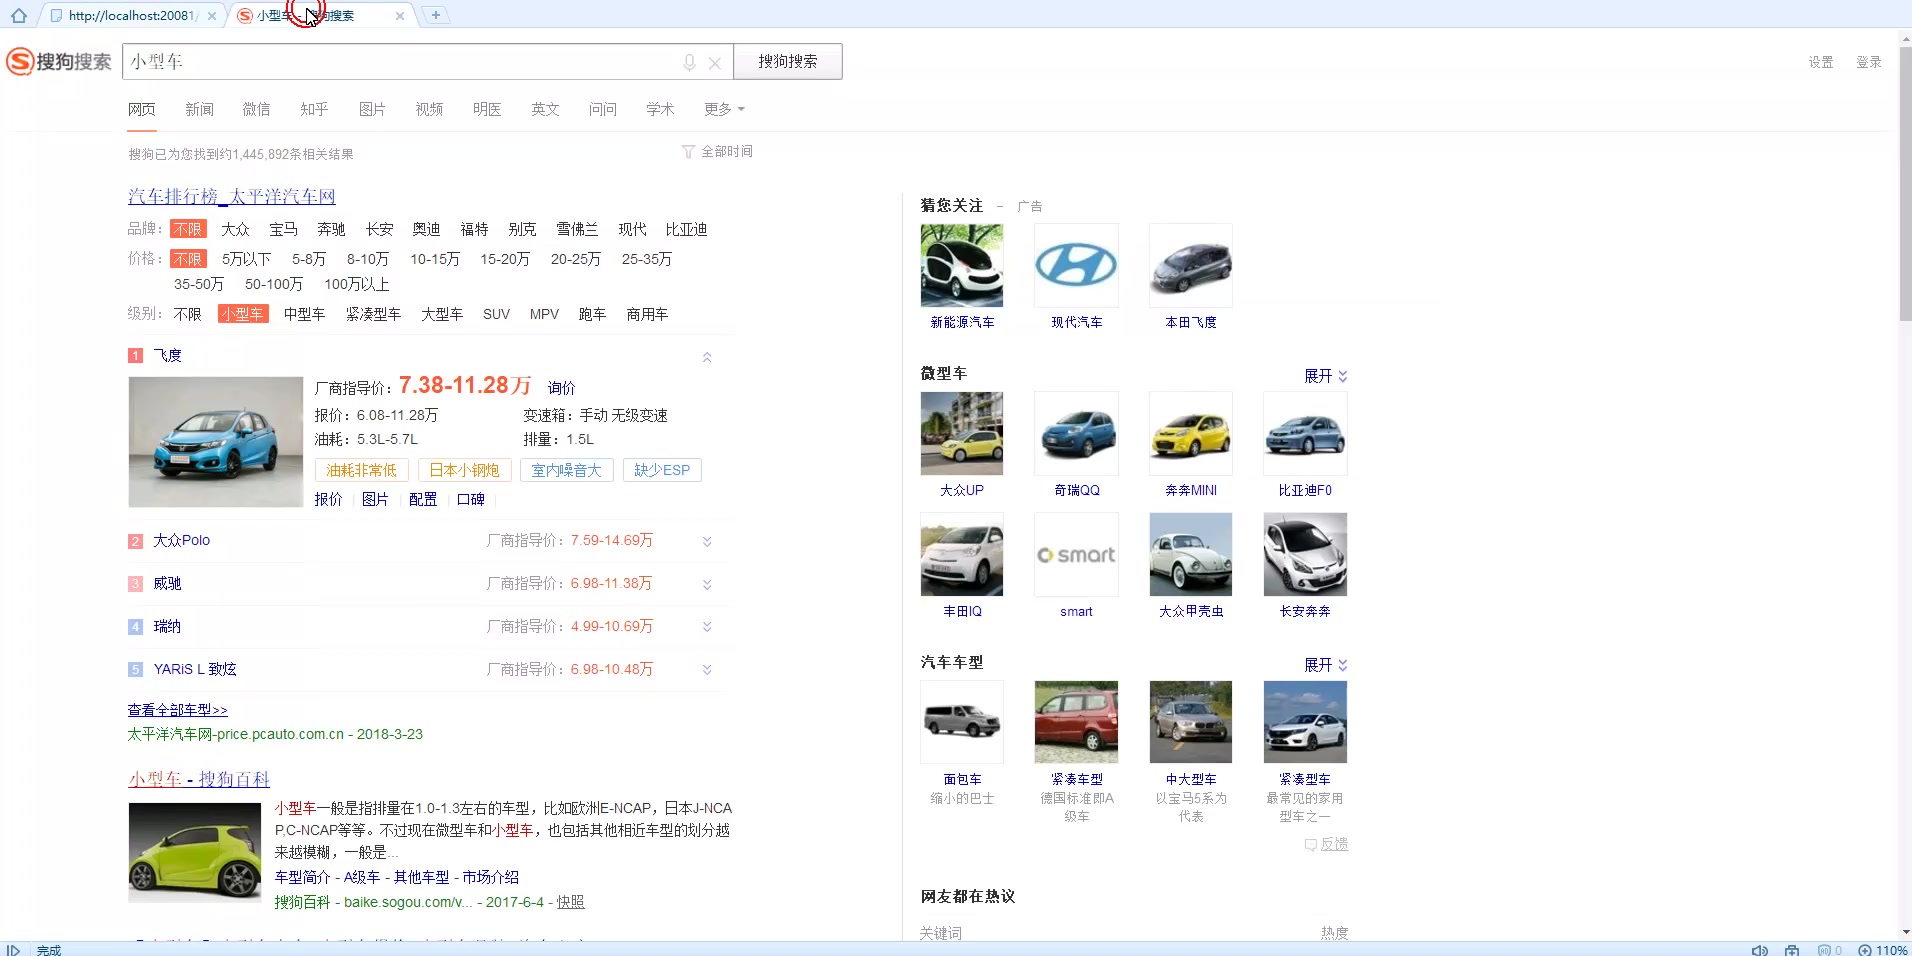Switch to the 学术 tab

pos(660,109)
